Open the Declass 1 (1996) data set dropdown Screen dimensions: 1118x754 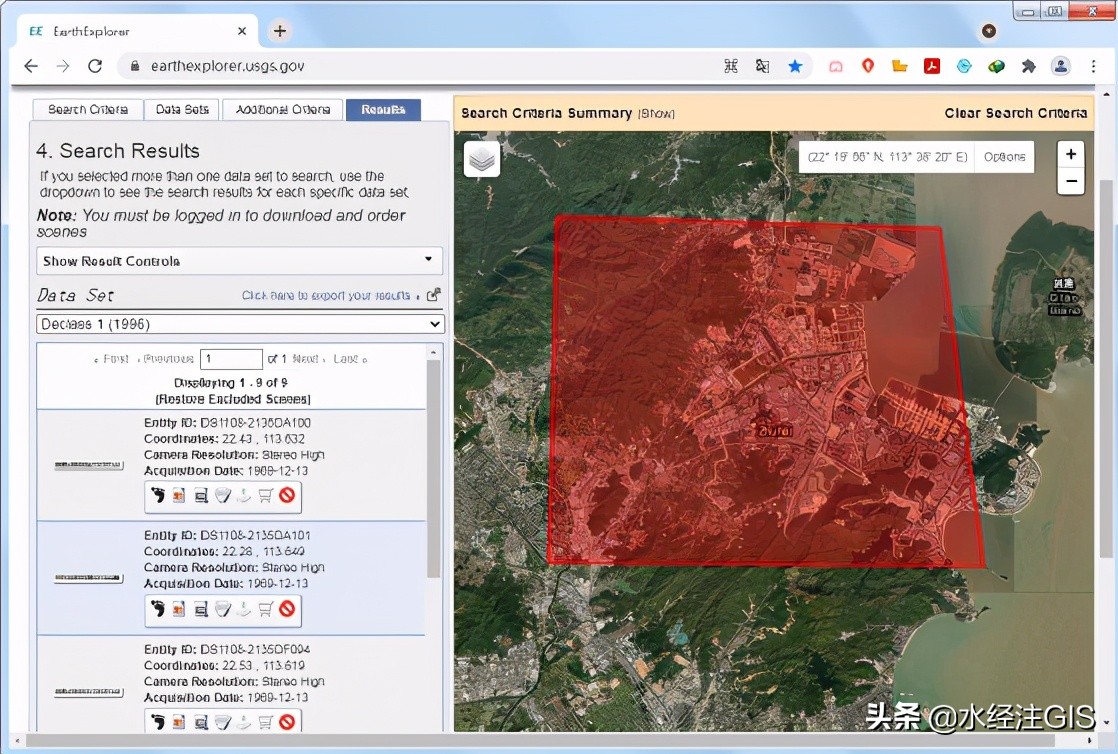[240, 324]
